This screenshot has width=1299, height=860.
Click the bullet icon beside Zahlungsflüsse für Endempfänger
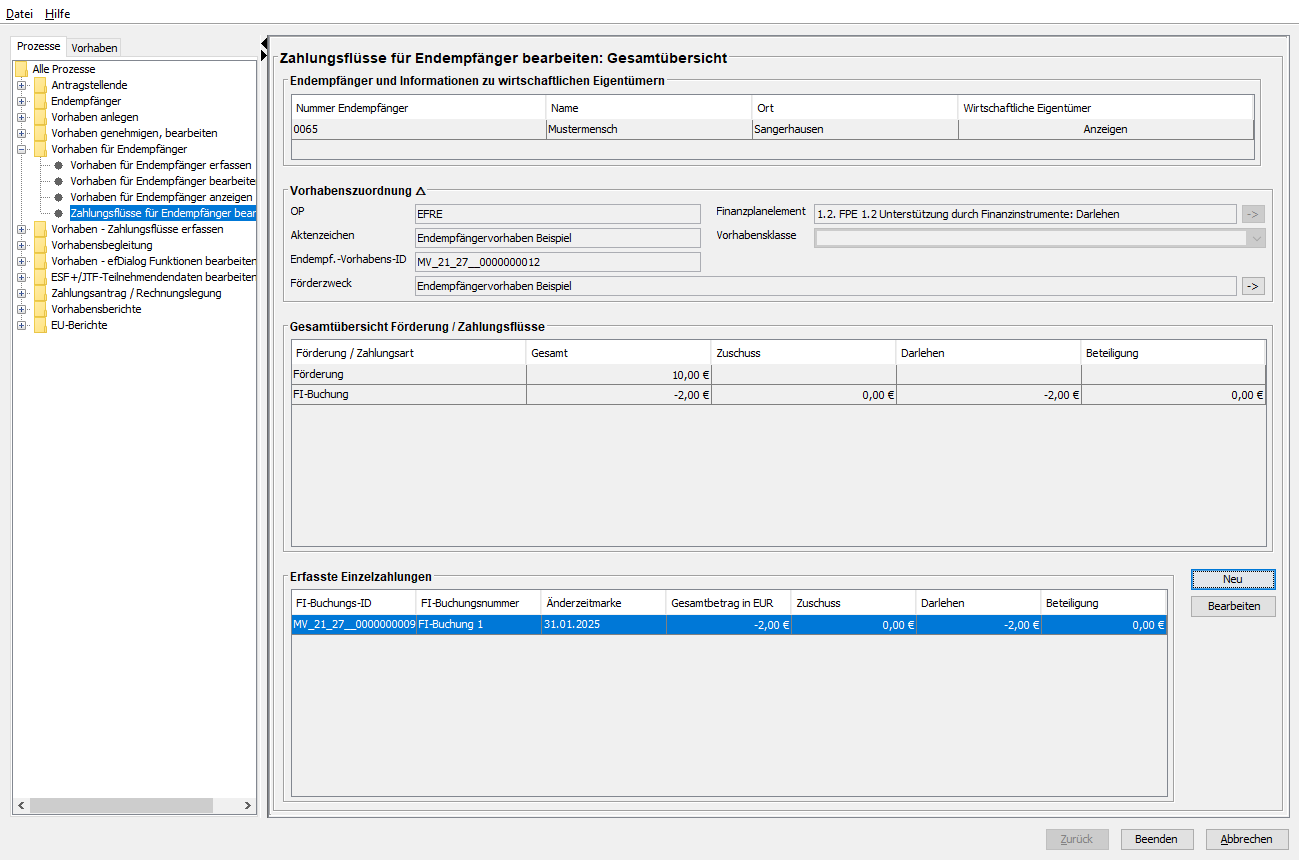pos(59,213)
